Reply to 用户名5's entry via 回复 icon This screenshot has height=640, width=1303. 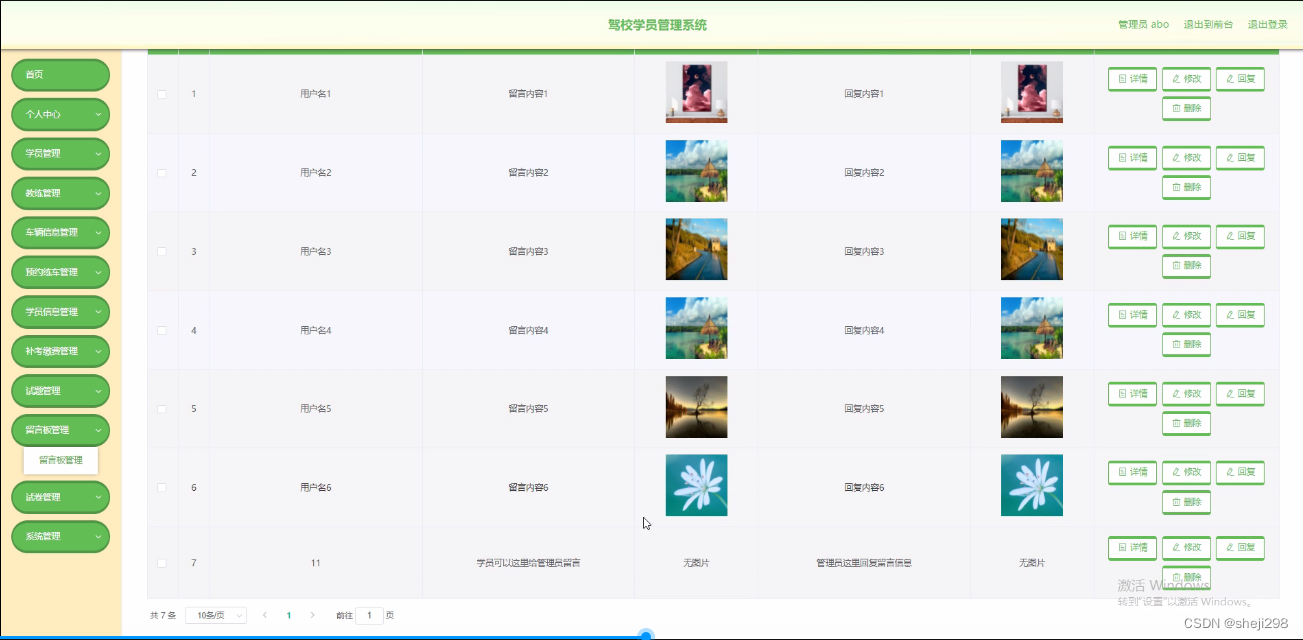pos(1240,393)
